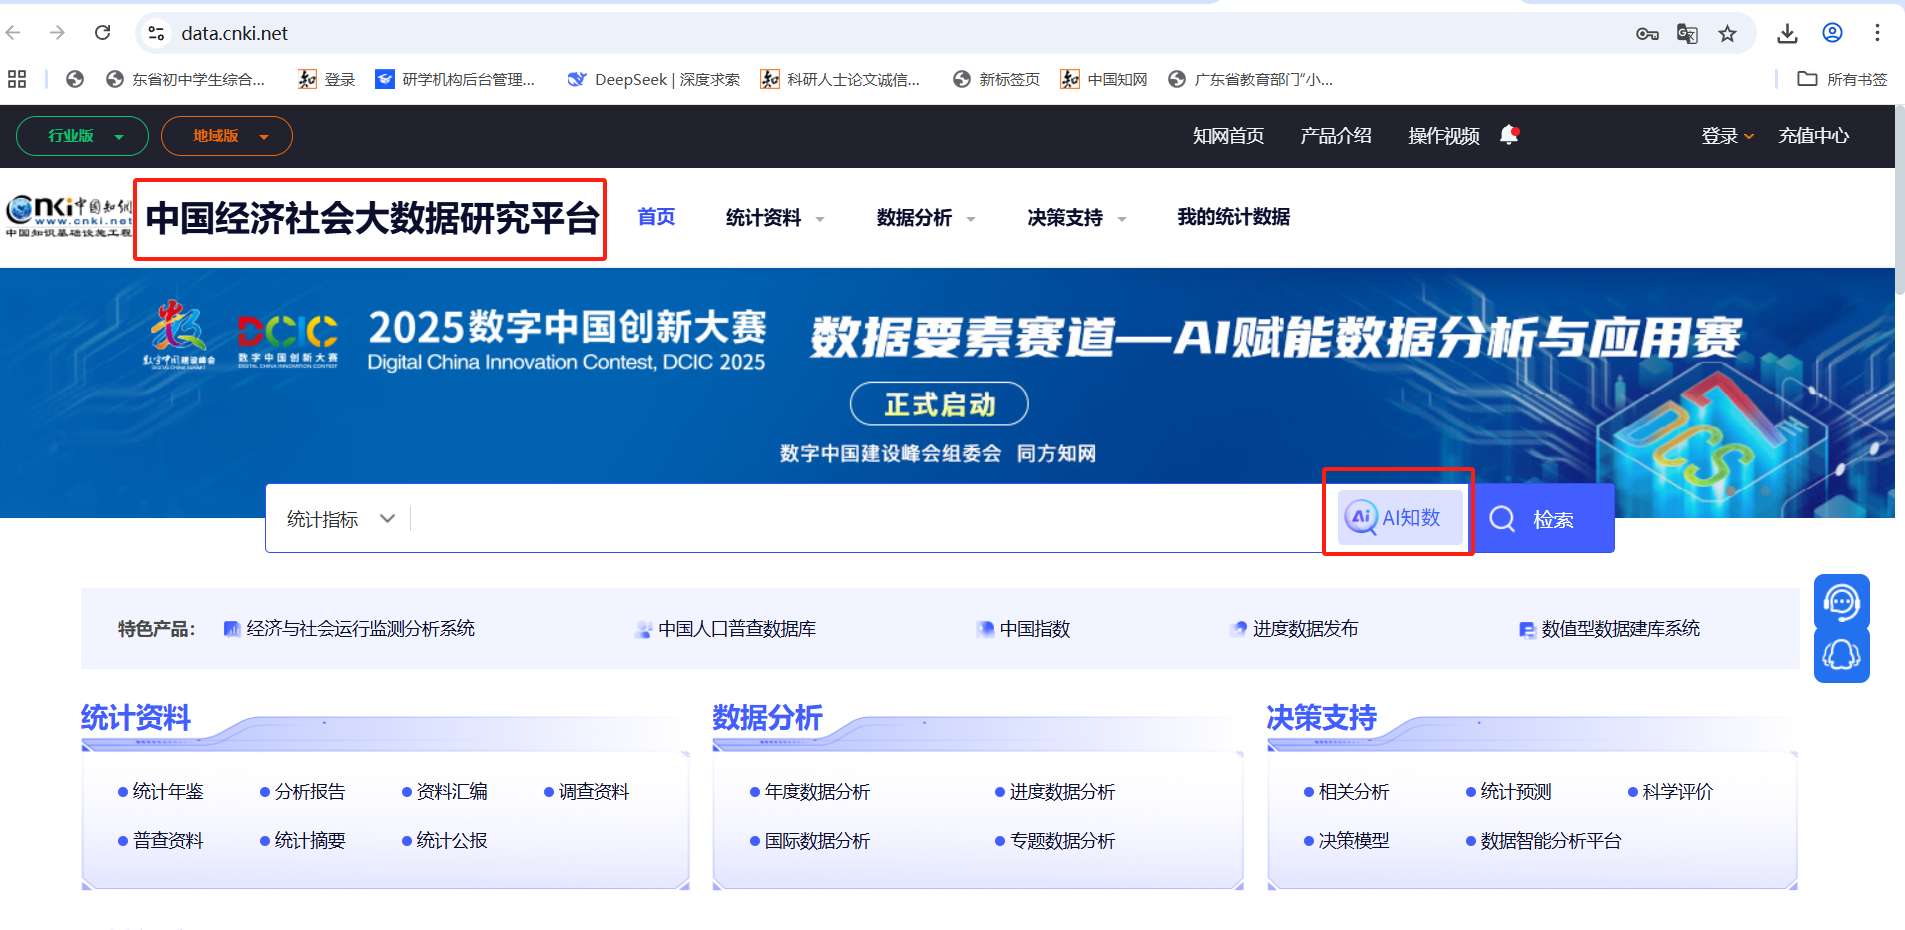Open the 登录 dropdown in top bar
The height and width of the screenshot is (930, 1905).
pos(1726,136)
